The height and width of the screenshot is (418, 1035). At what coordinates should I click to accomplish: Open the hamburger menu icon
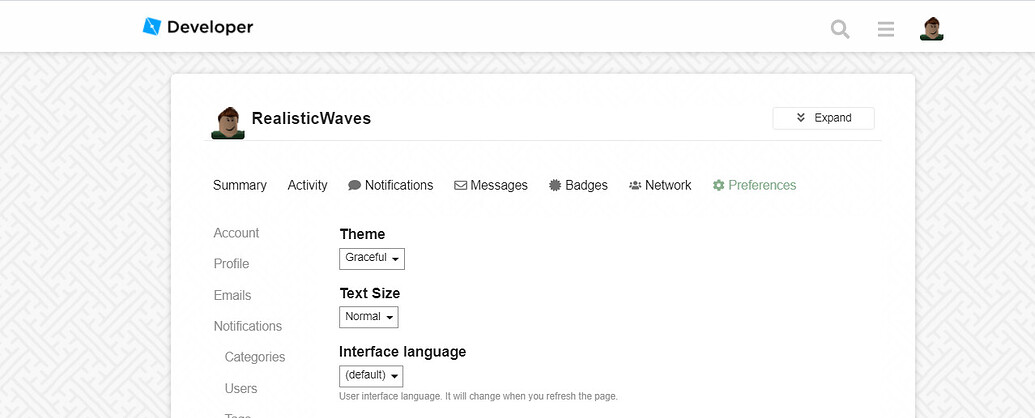pos(886,28)
